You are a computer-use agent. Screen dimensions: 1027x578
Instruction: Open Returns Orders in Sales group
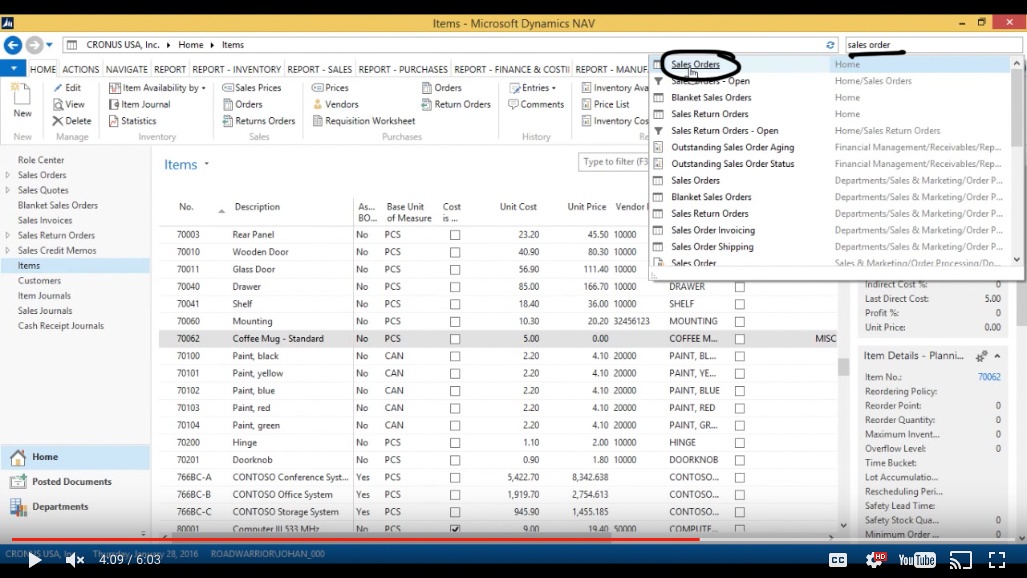pos(259,121)
